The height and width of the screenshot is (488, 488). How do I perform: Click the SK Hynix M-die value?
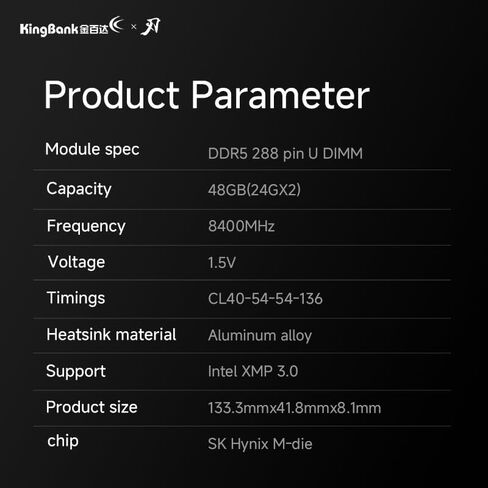click(260, 444)
